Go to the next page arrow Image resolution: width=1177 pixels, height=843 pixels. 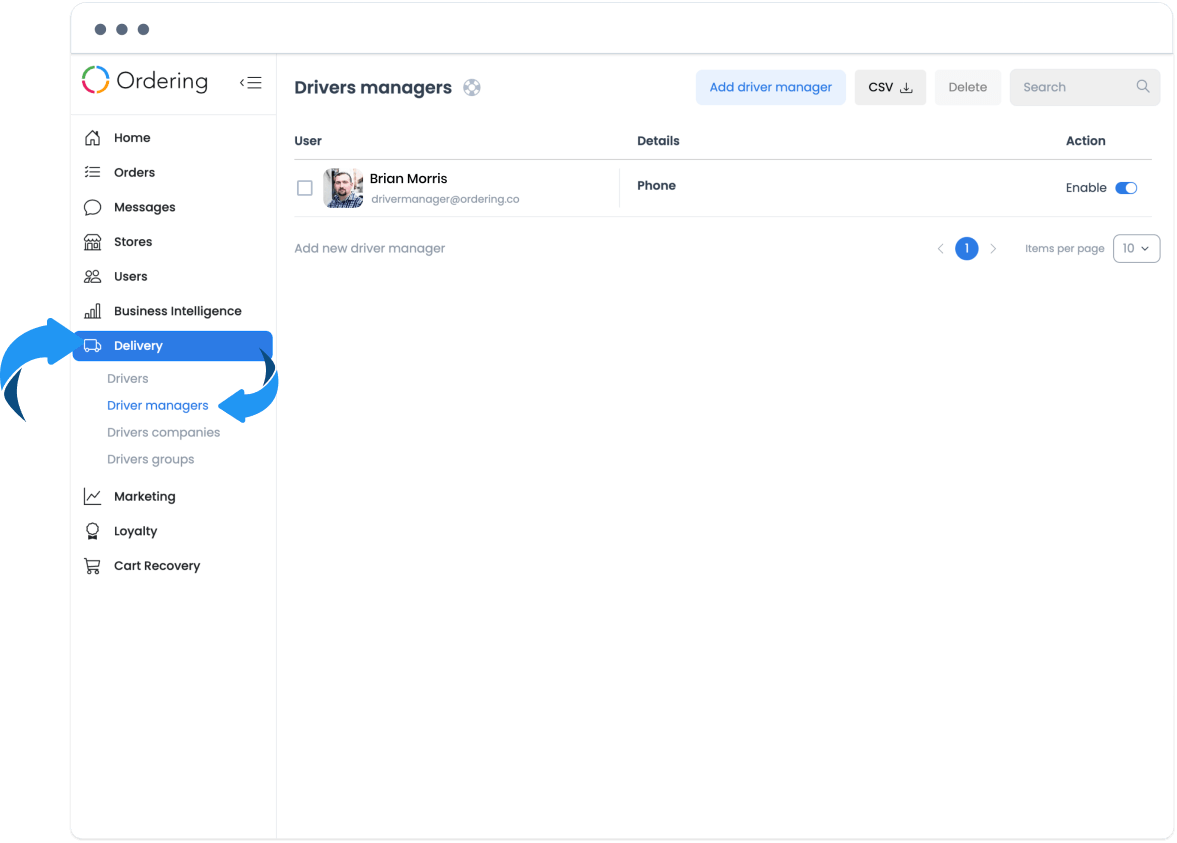click(x=993, y=248)
